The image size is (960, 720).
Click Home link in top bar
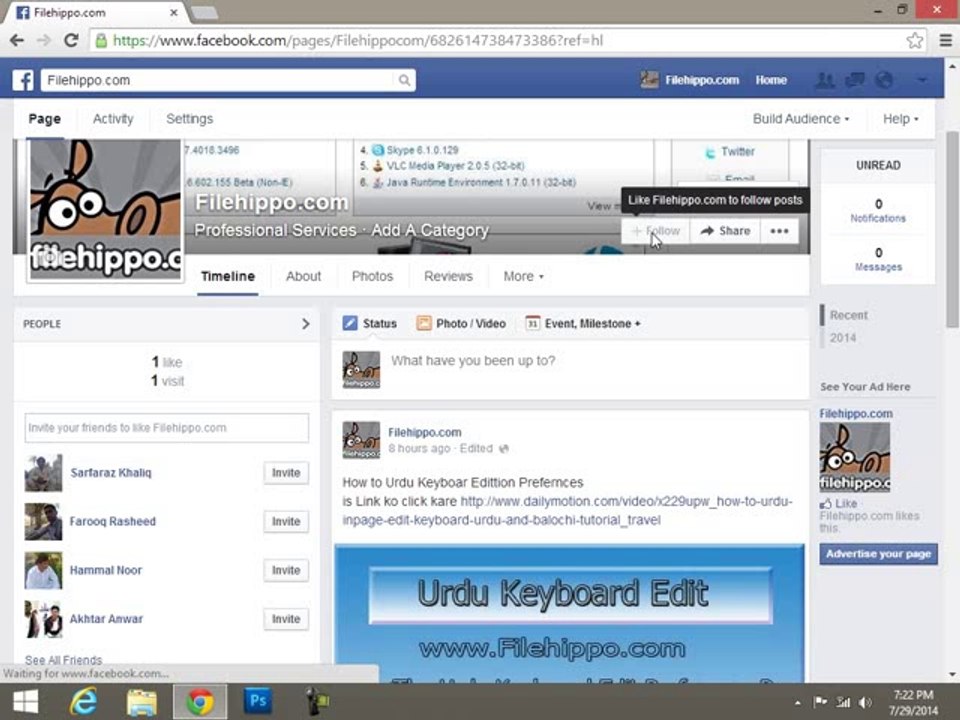click(x=771, y=80)
